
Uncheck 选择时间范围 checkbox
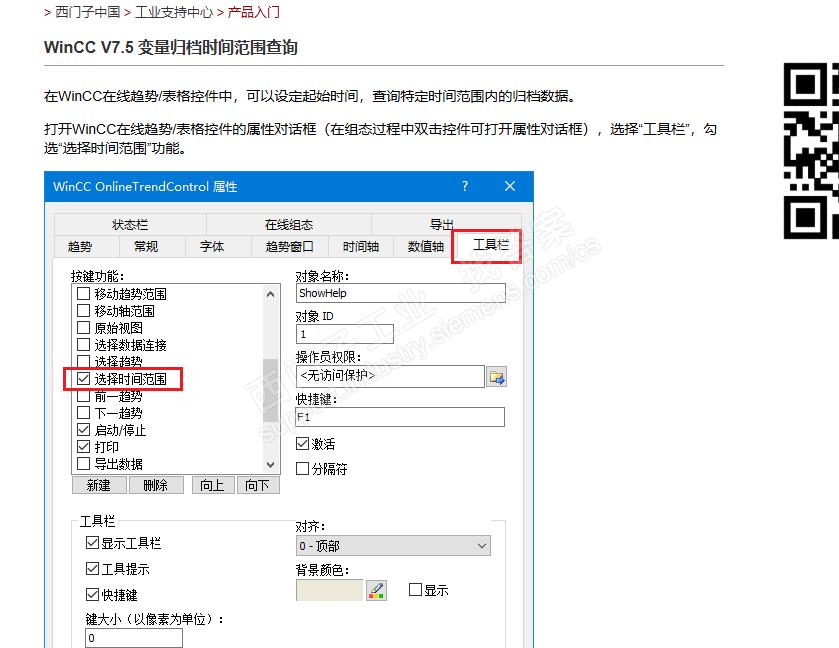pyautogui.click(x=83, y=379)
